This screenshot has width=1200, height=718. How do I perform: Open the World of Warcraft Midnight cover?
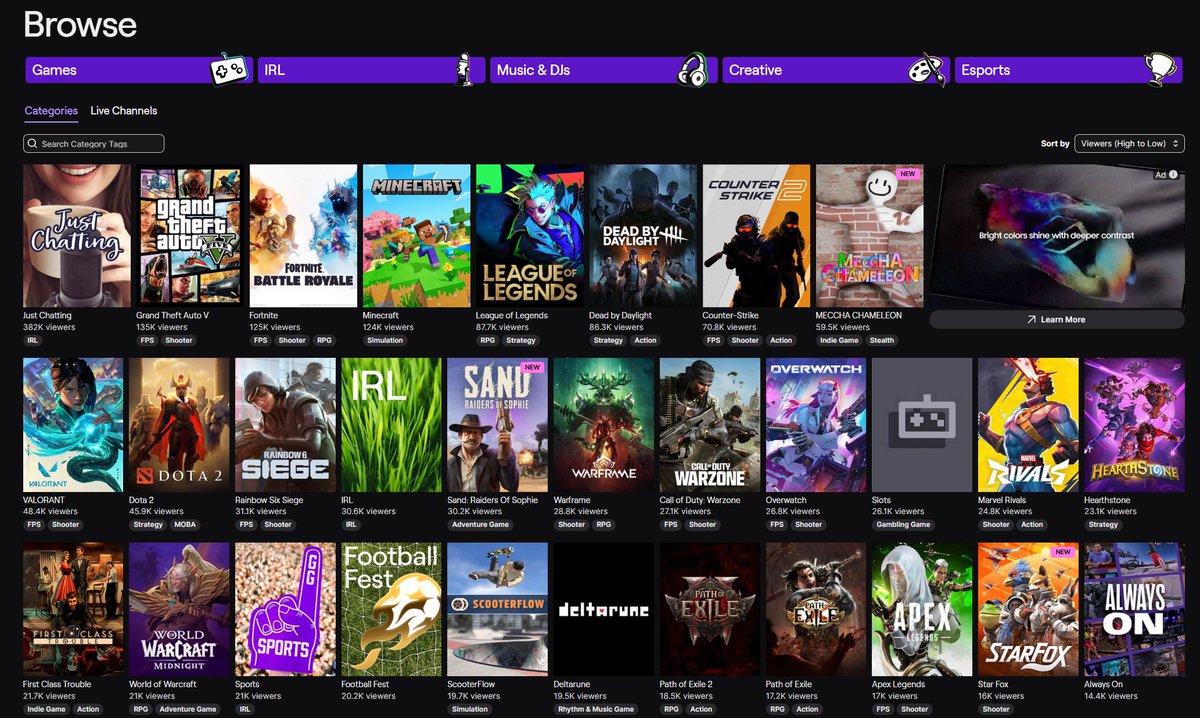point(179,610)
